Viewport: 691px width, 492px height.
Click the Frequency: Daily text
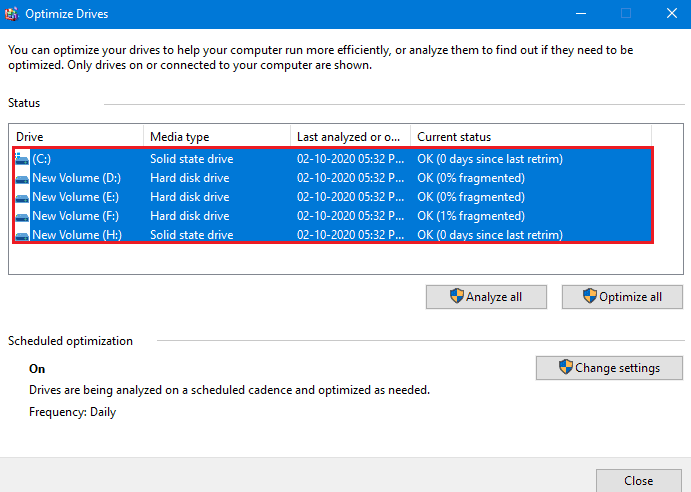[72, 412]
